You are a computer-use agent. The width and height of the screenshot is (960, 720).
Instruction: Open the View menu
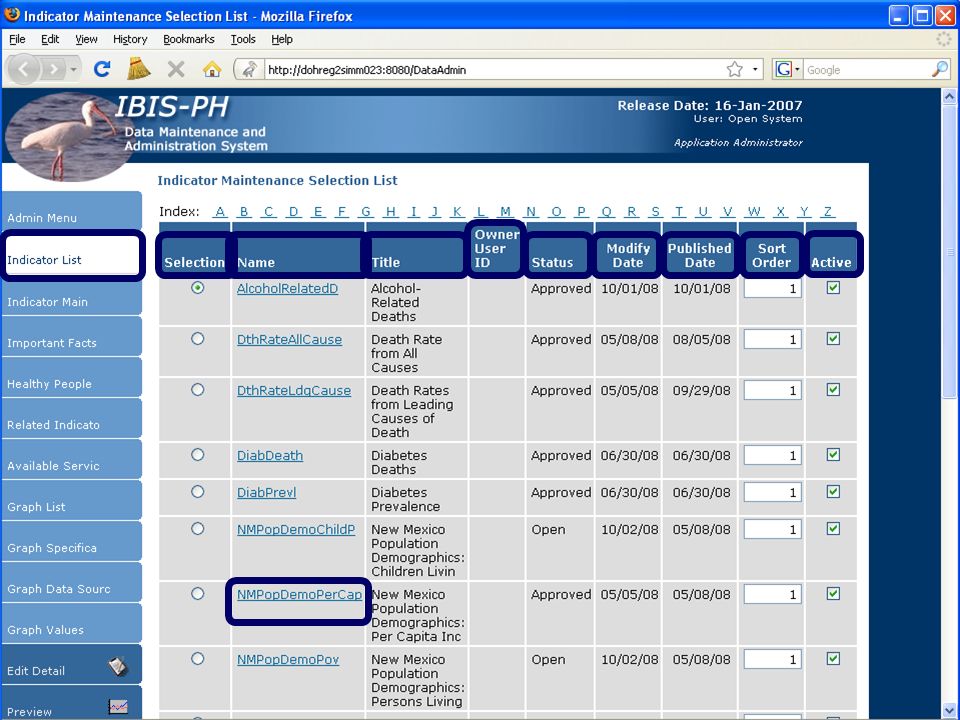[86, 39]
